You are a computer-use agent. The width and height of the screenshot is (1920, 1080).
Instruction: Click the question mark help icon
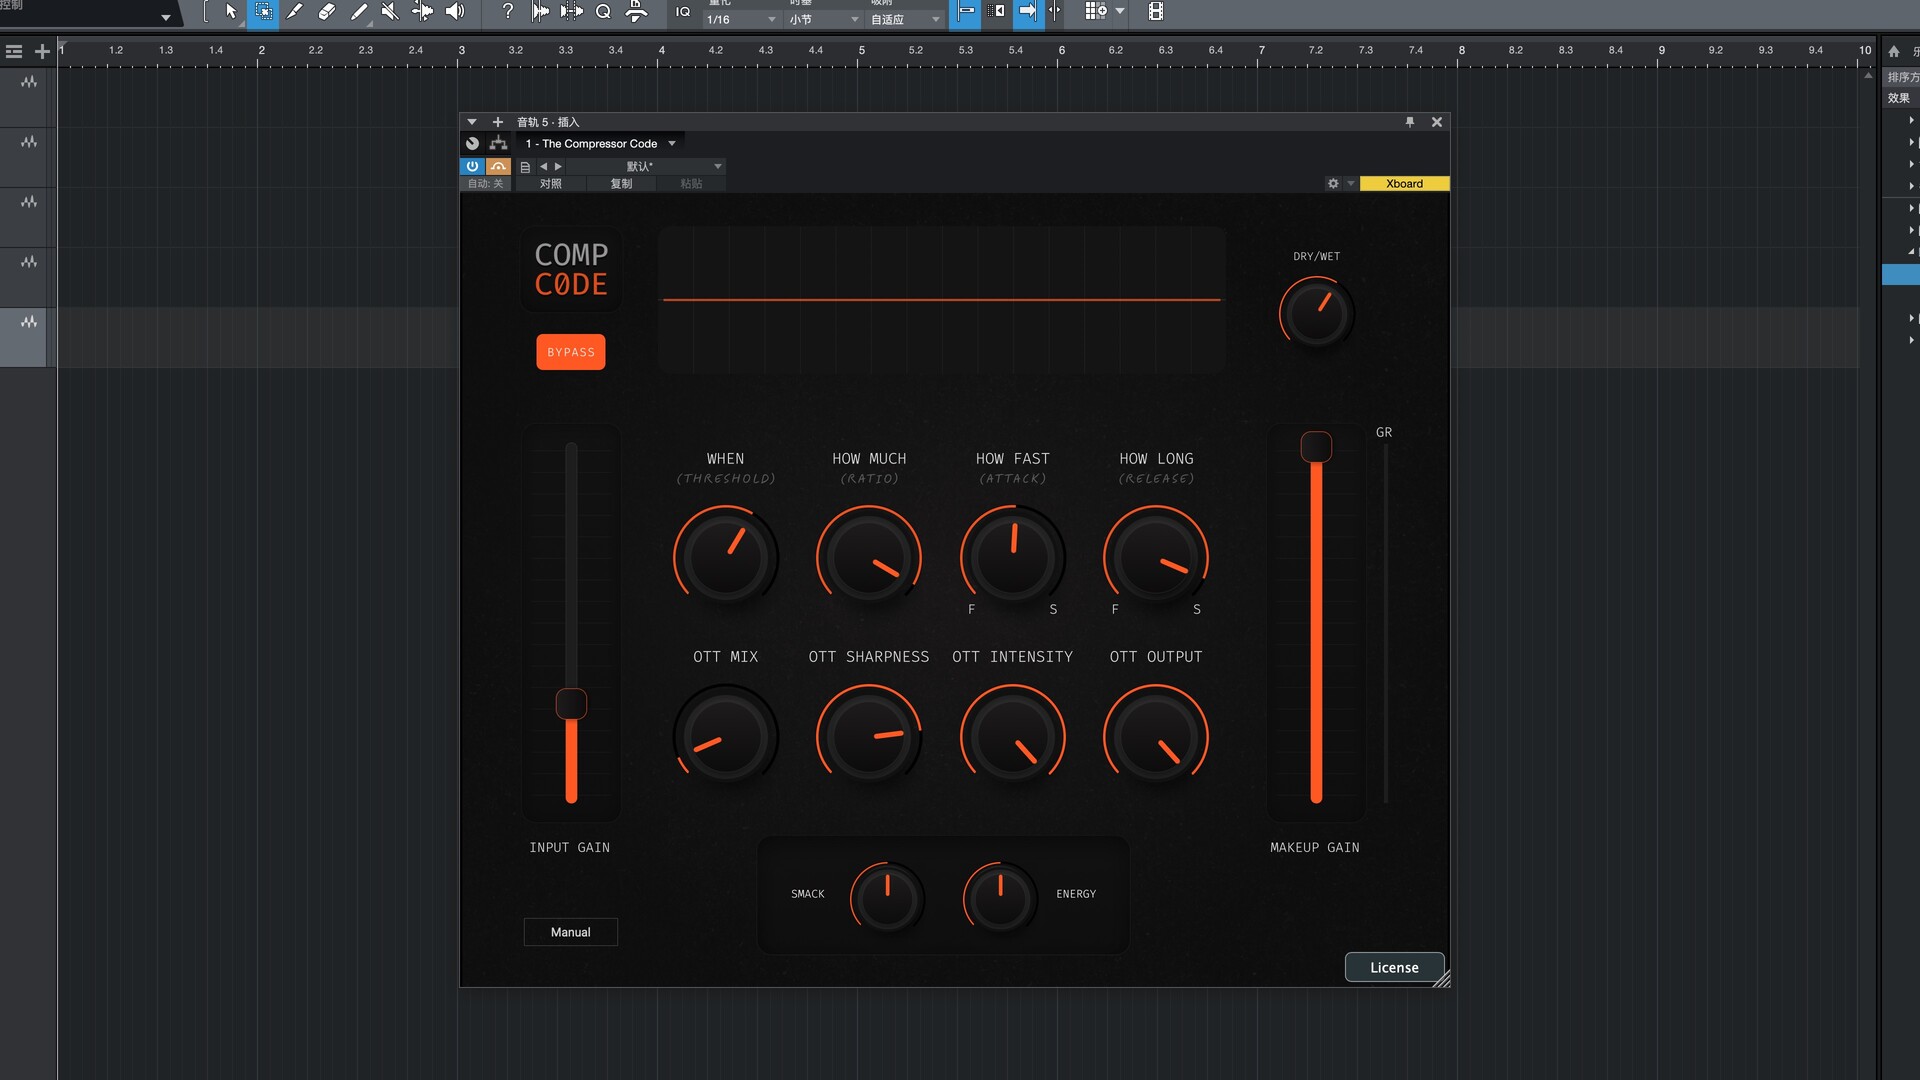(x=508, y=11)
